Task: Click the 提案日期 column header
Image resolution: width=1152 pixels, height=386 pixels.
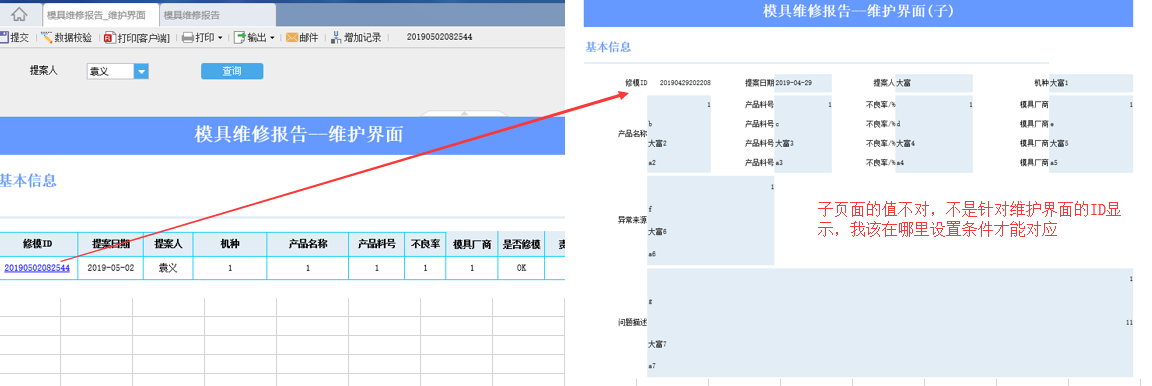Action: point(110,244)
